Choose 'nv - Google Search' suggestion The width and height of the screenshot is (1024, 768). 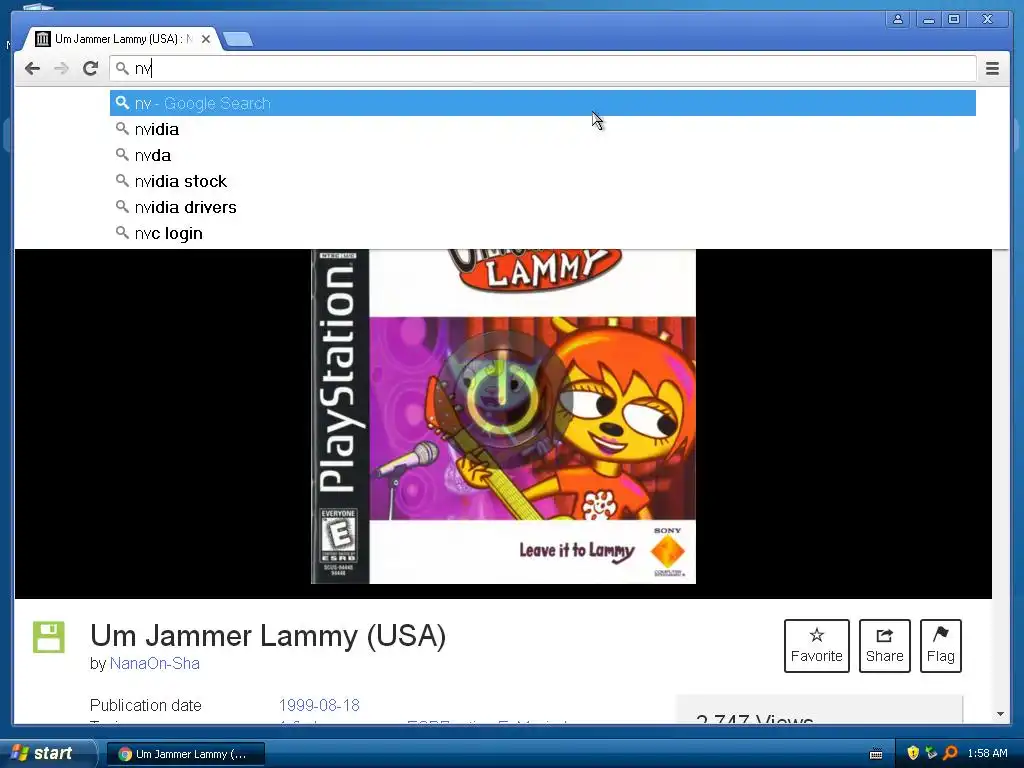coord(543,103)
